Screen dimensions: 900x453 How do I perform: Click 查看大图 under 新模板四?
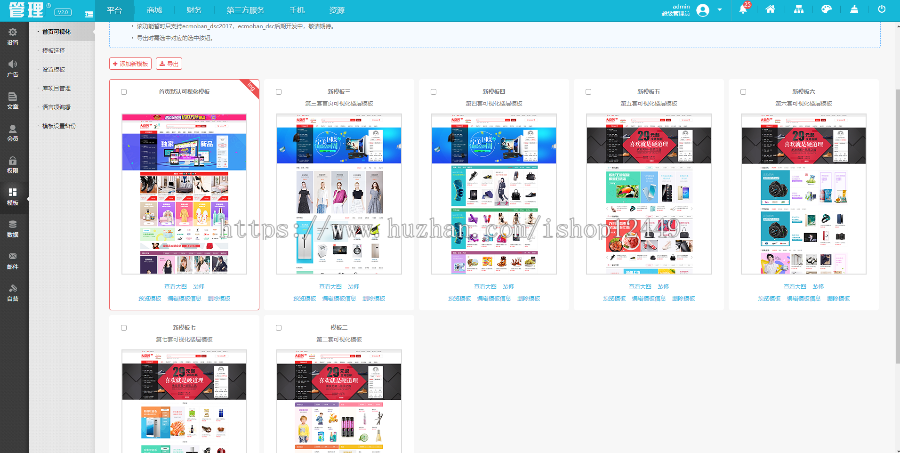(x=485, y=286)
